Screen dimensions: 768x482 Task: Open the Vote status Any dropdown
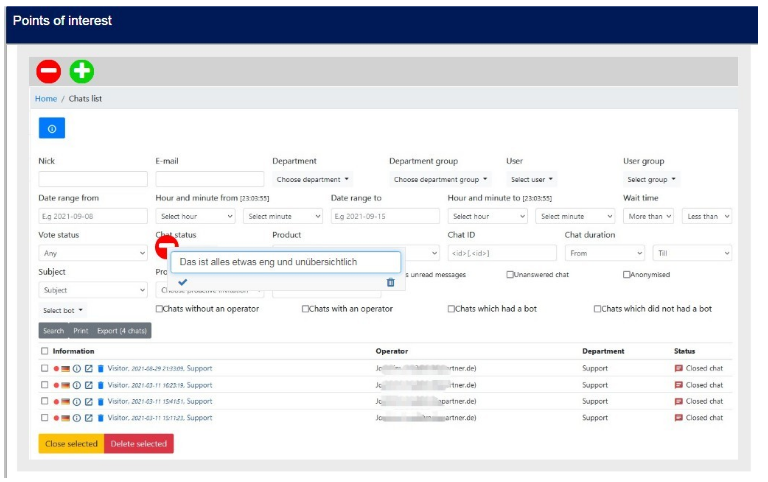[93, 253]
